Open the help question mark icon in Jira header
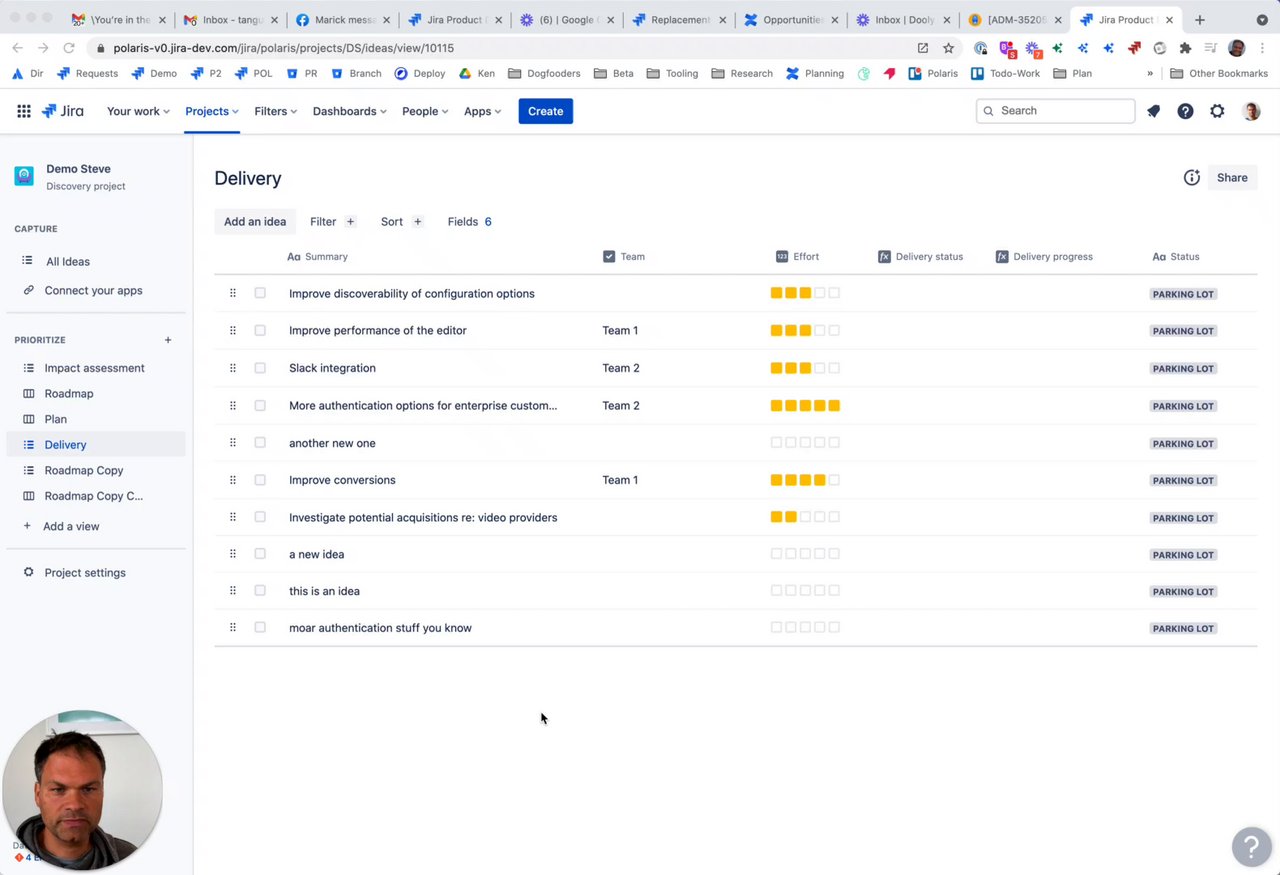 pos(1185,111)
